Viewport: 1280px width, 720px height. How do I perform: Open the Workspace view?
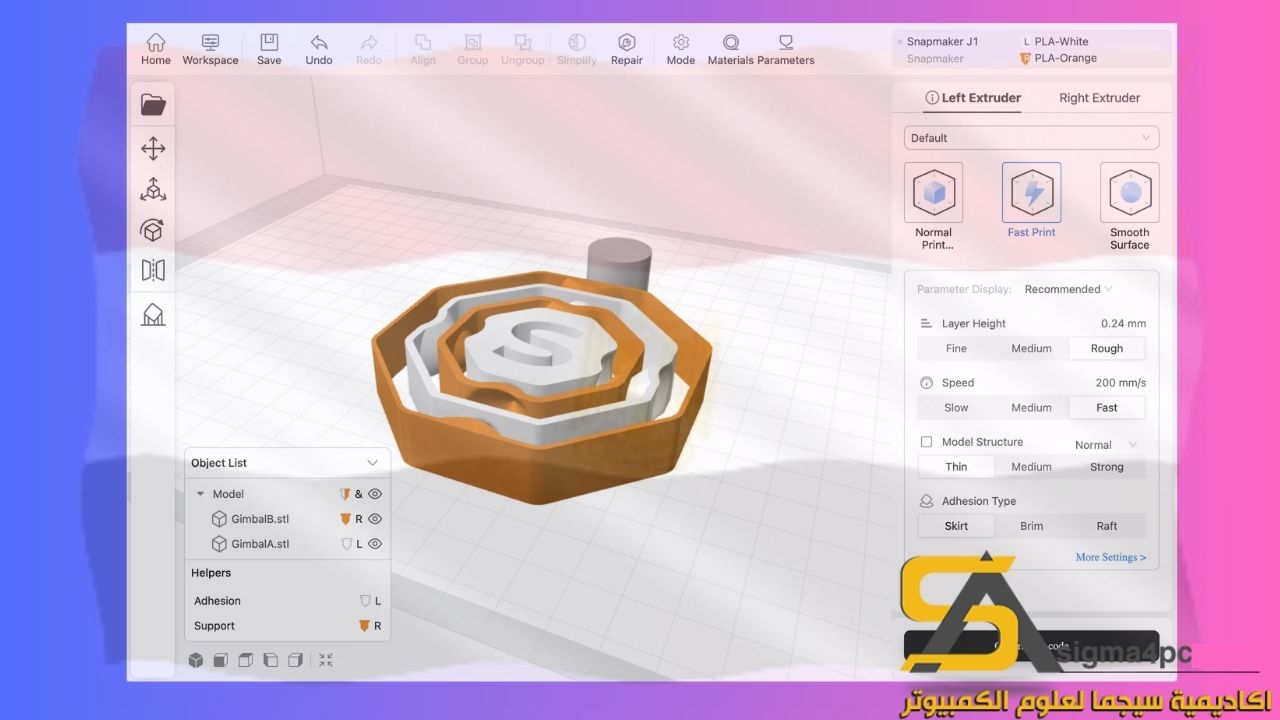point(210,49)
